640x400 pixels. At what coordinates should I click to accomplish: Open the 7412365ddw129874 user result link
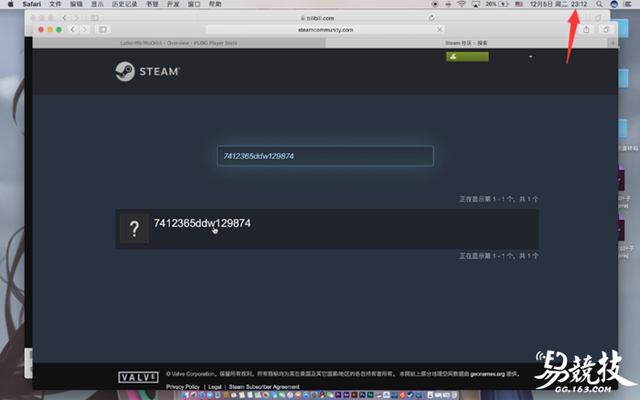click(x=202, y=223)
